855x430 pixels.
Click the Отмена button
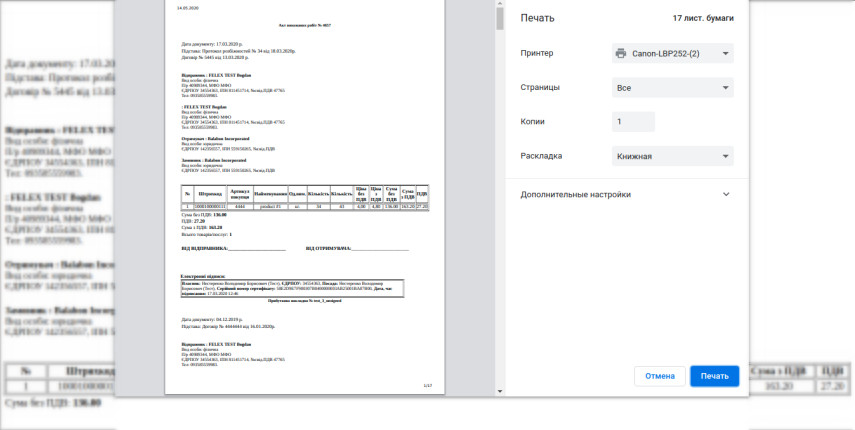tap(660, 376)
